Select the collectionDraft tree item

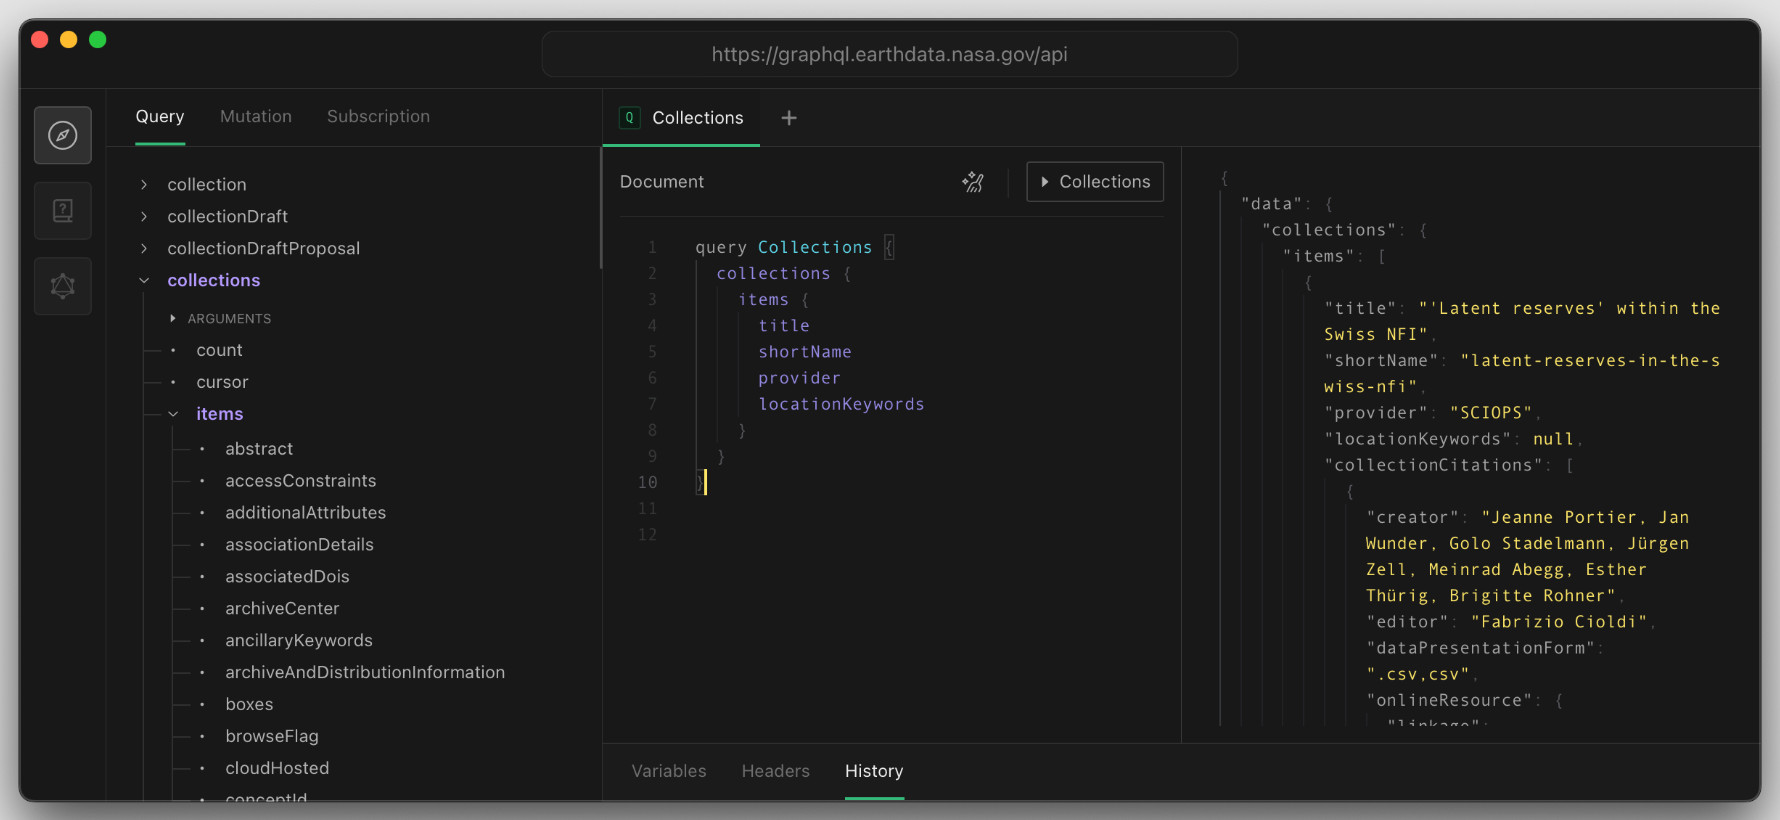pos(228,217)
